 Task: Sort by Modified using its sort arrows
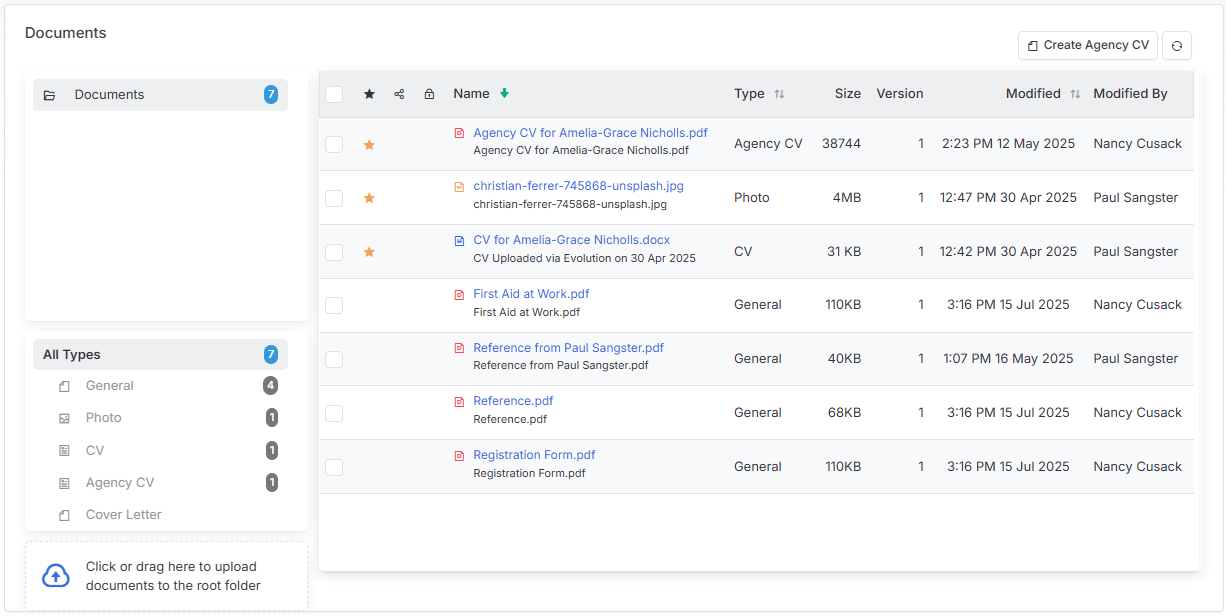point(1075,94)
